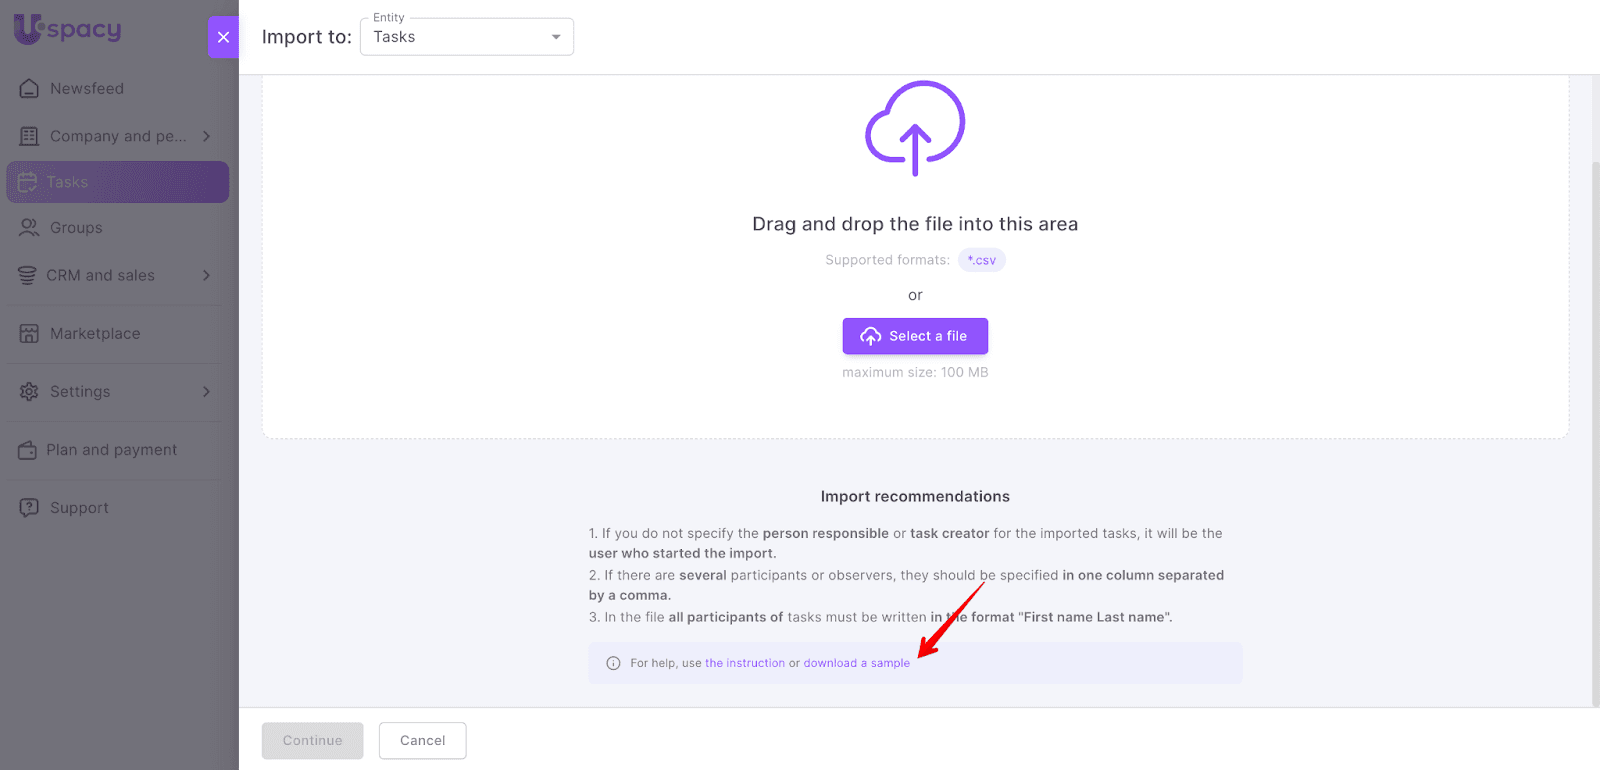The width and height of the screenshot is (1600, 770).
Task: Click the Newsfeed home icon
Action: (29, 89)
